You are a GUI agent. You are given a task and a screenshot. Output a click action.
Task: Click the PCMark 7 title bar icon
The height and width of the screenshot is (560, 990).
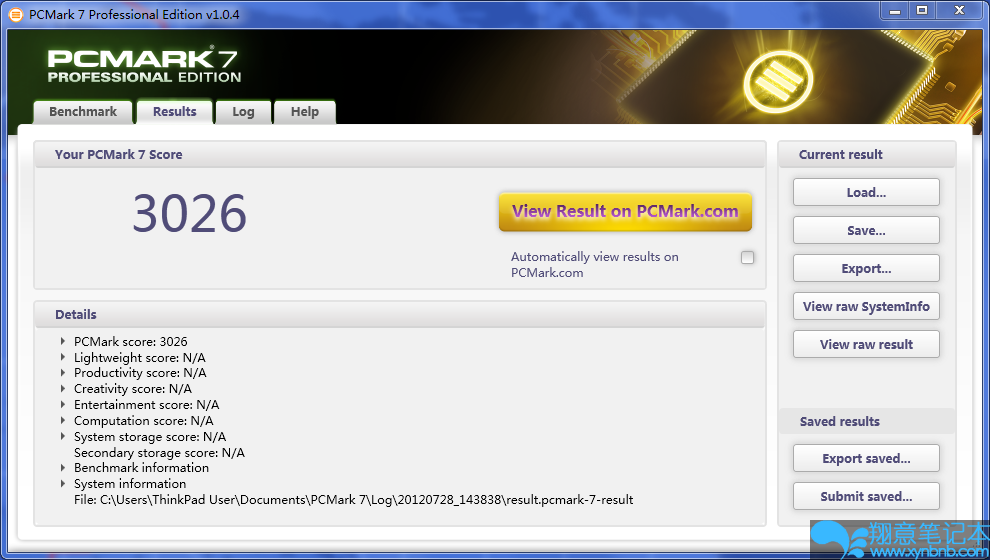click(15, 14)
